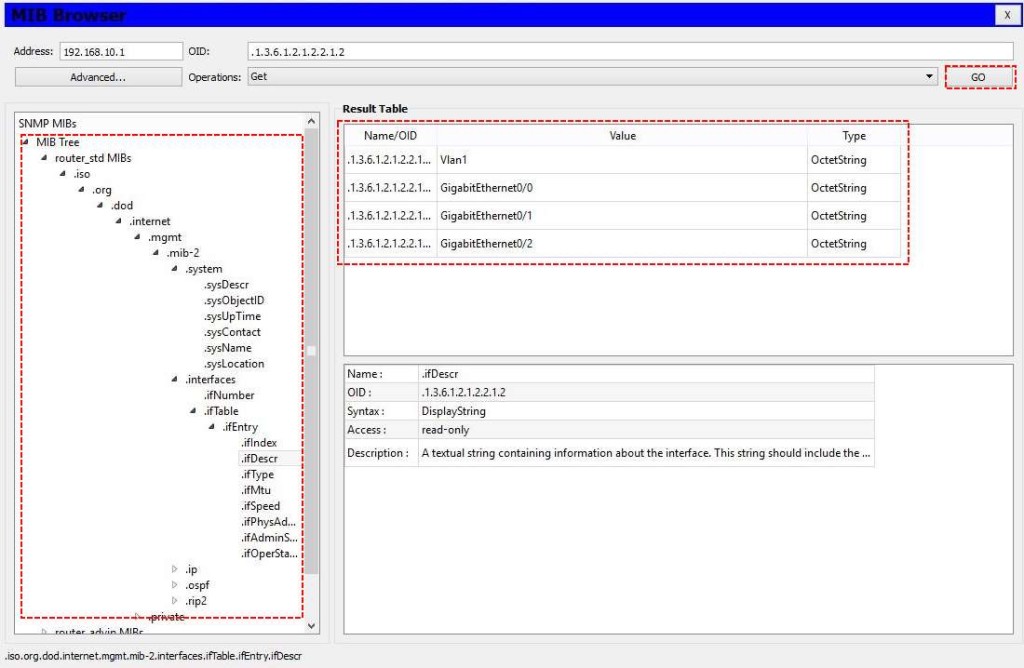
Task: Select .ifIndex in the tree
Action: click(259, 443)
